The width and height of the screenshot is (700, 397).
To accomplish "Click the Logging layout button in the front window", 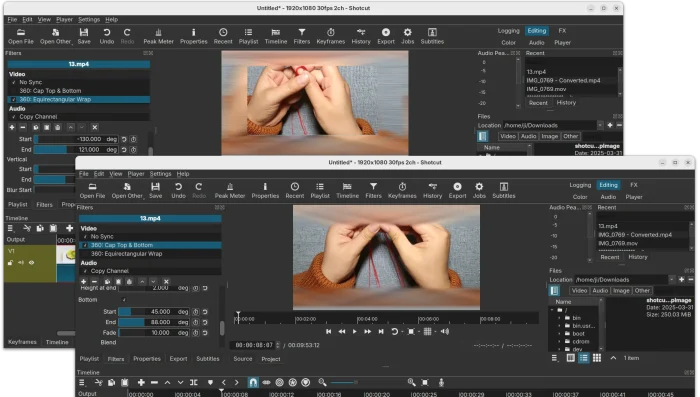I will tap(580, 185).
